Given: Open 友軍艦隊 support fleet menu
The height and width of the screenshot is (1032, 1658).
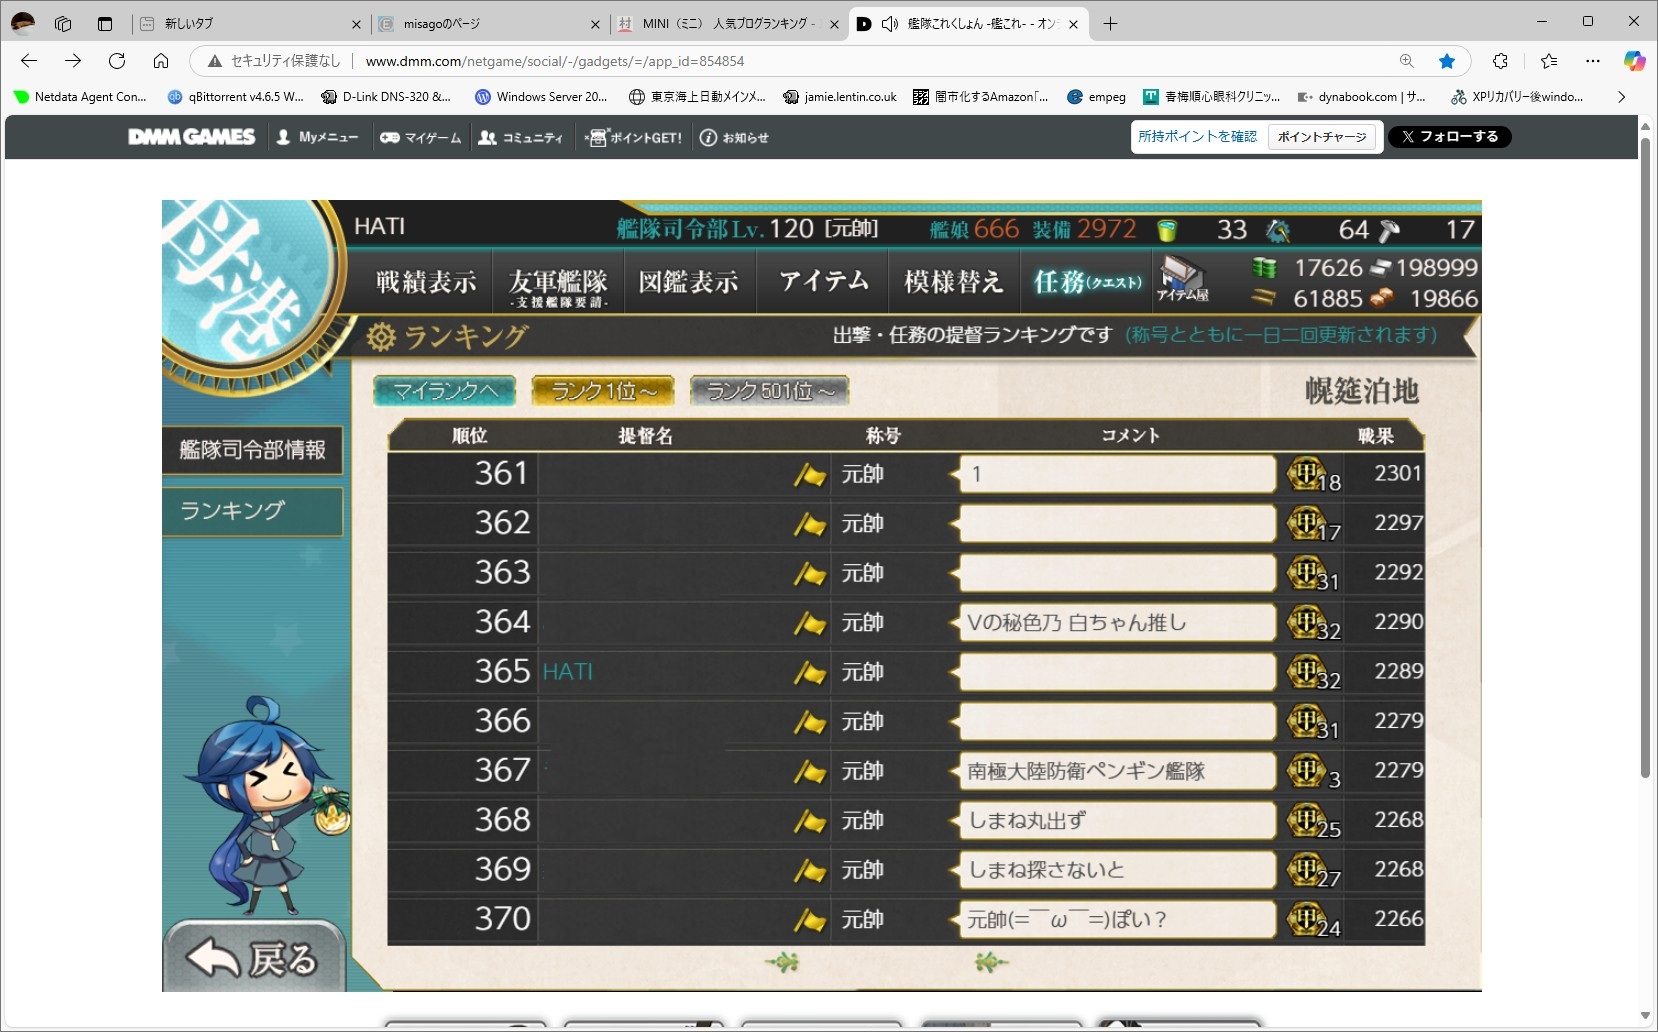Looking at the screenshot, I should click(558, 286).
